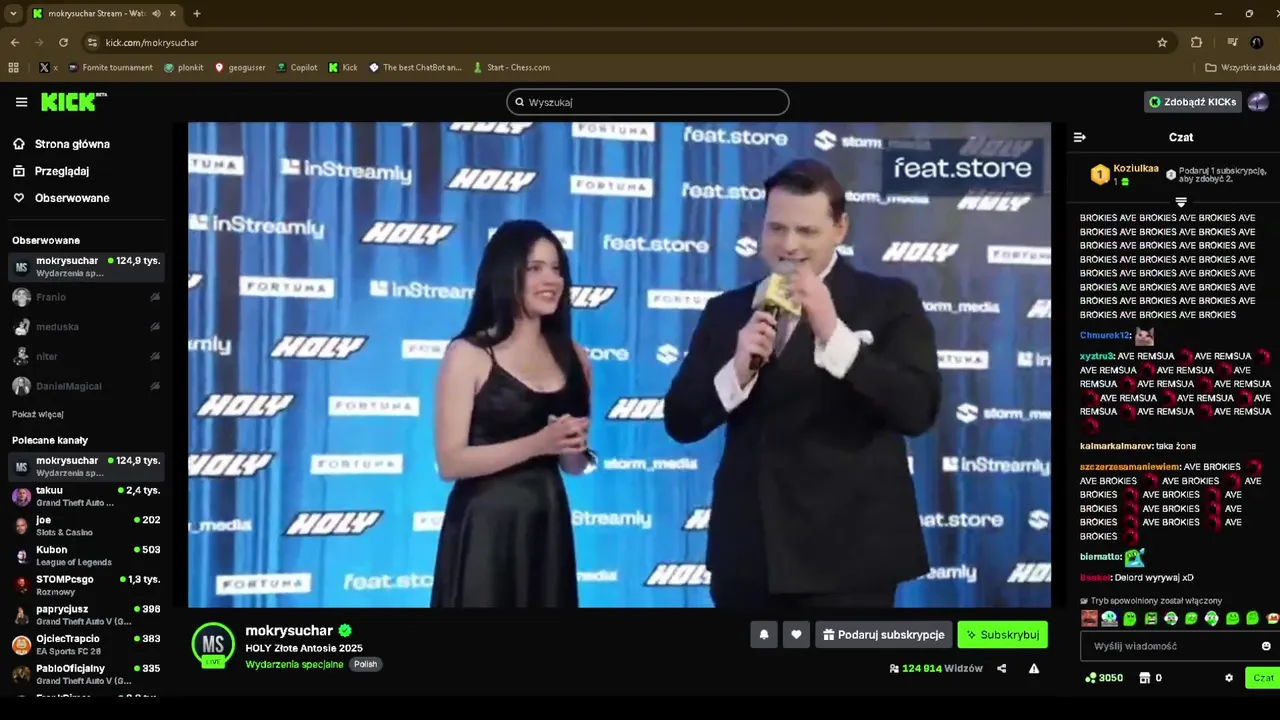Collapse the chat panel arrow icon

(1079, 137)
